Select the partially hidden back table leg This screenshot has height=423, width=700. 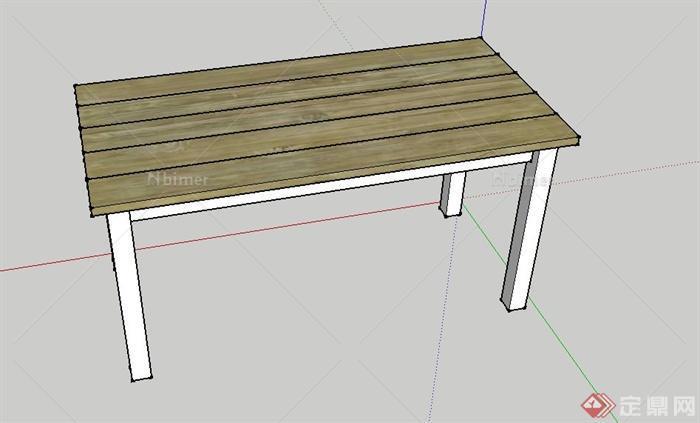tap(452, 194)
